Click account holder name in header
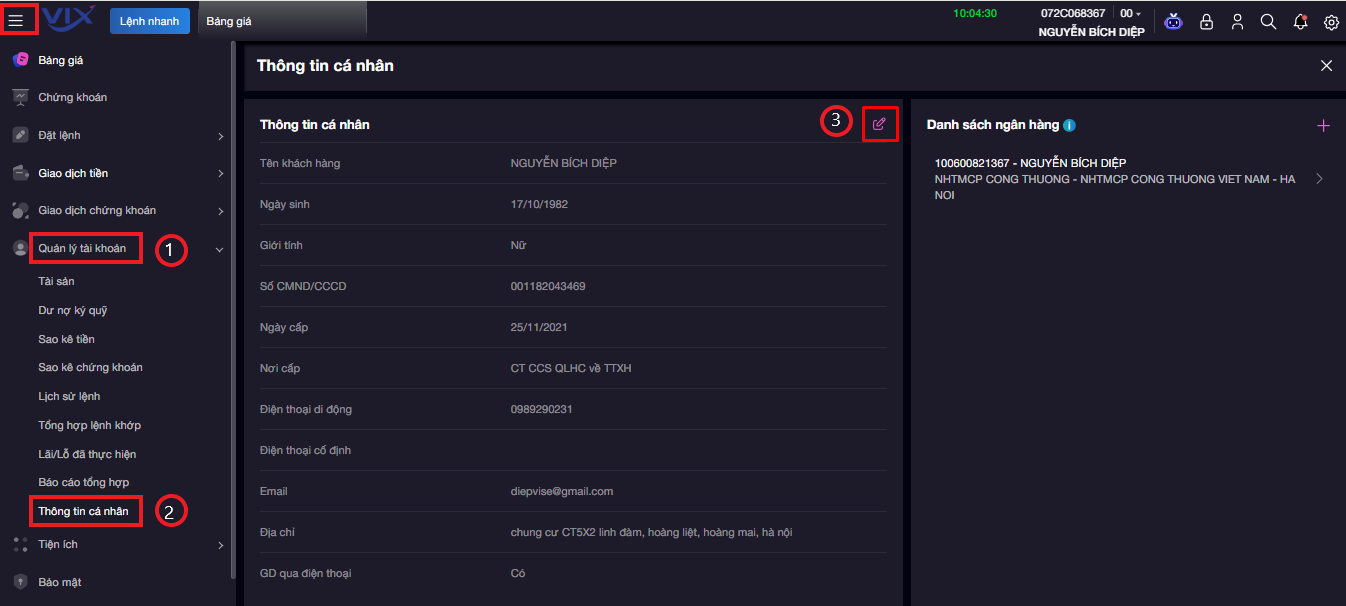1346x606 pixels. (1092, 32)
